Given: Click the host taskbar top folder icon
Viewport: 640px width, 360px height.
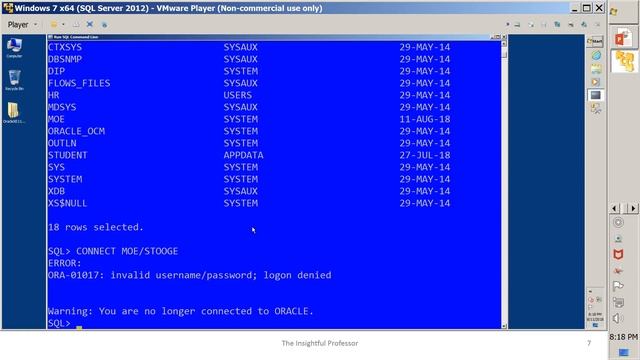Looking at the screenshot, I should click(x=613, y=11).
